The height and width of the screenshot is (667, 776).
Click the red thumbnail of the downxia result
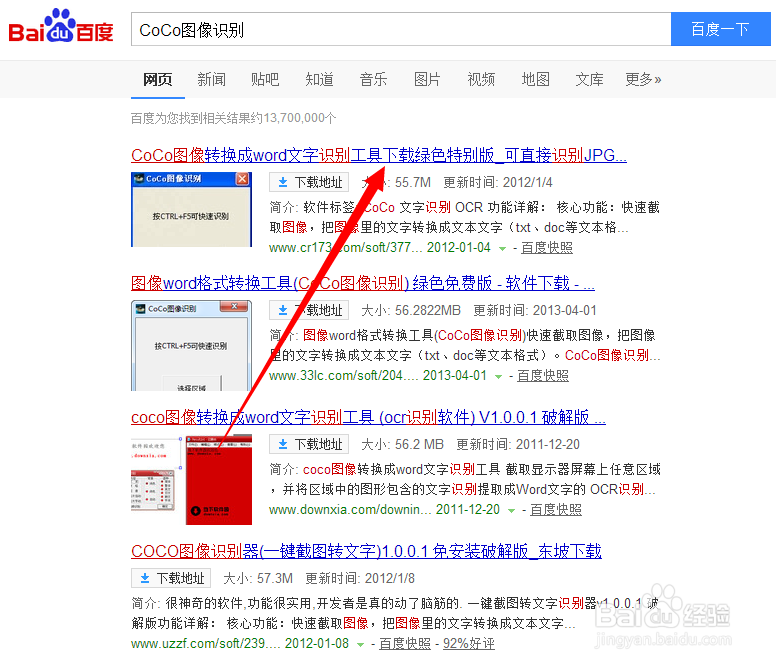pos(219,479)
